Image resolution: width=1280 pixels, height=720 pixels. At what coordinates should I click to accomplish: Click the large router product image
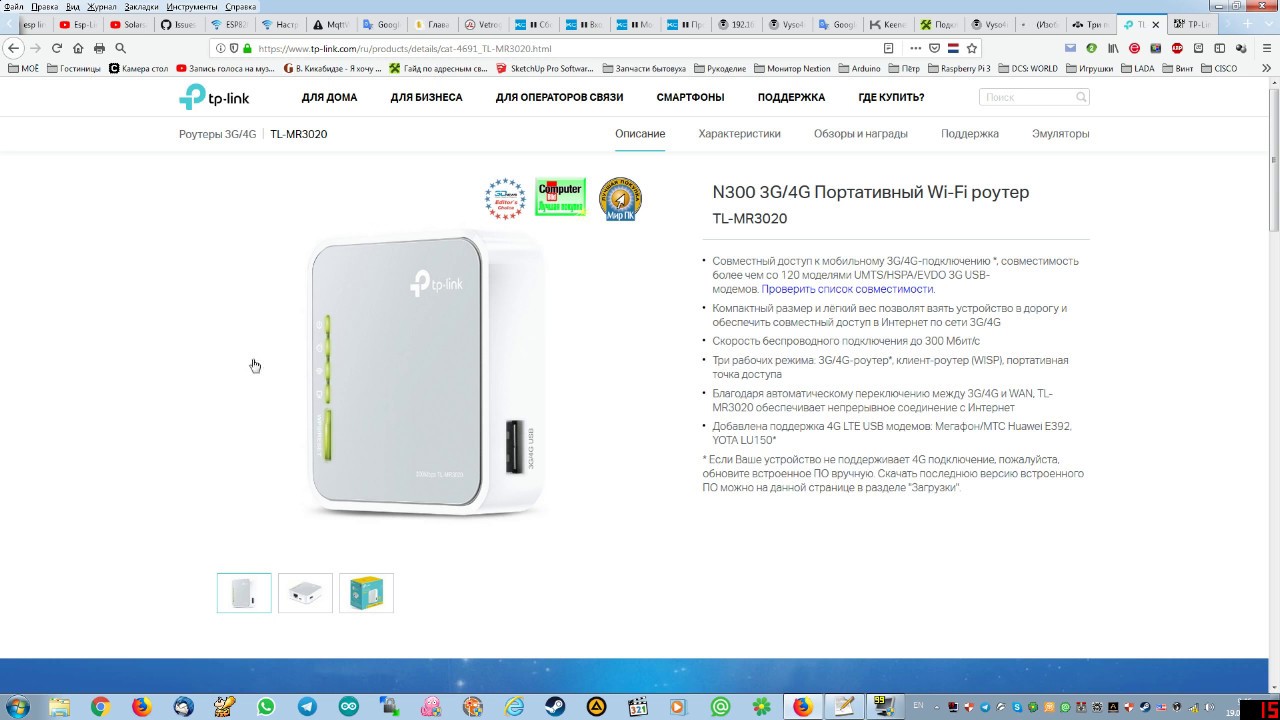(428, 372)
